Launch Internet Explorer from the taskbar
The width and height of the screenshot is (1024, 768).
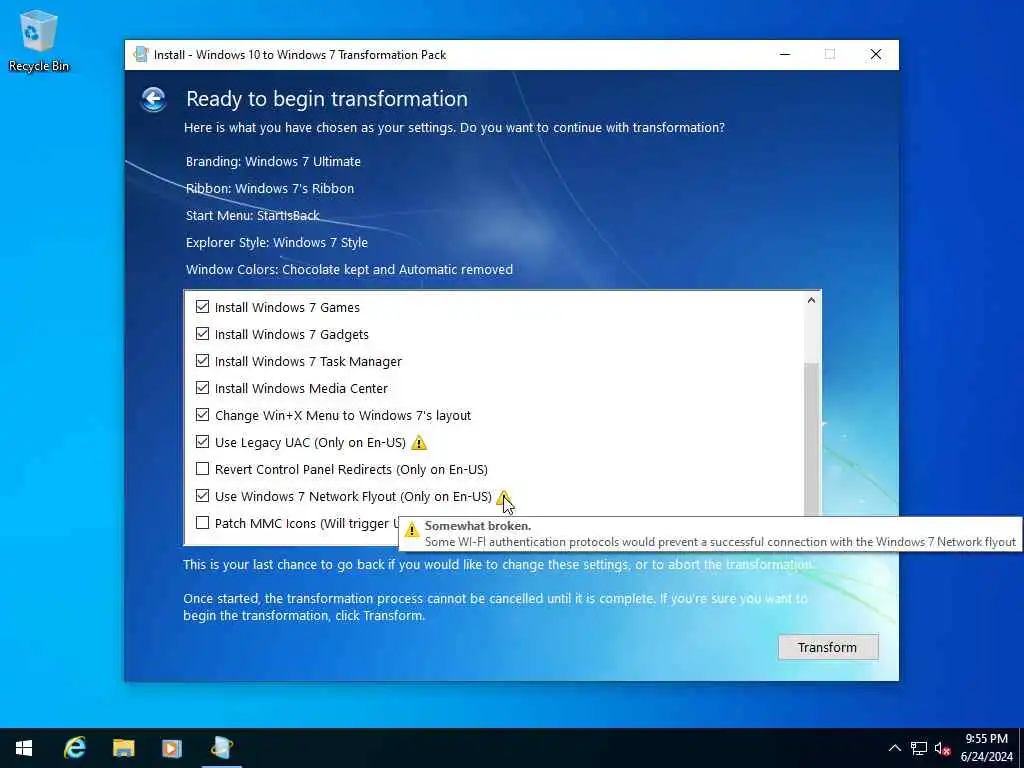pos(74,748)
